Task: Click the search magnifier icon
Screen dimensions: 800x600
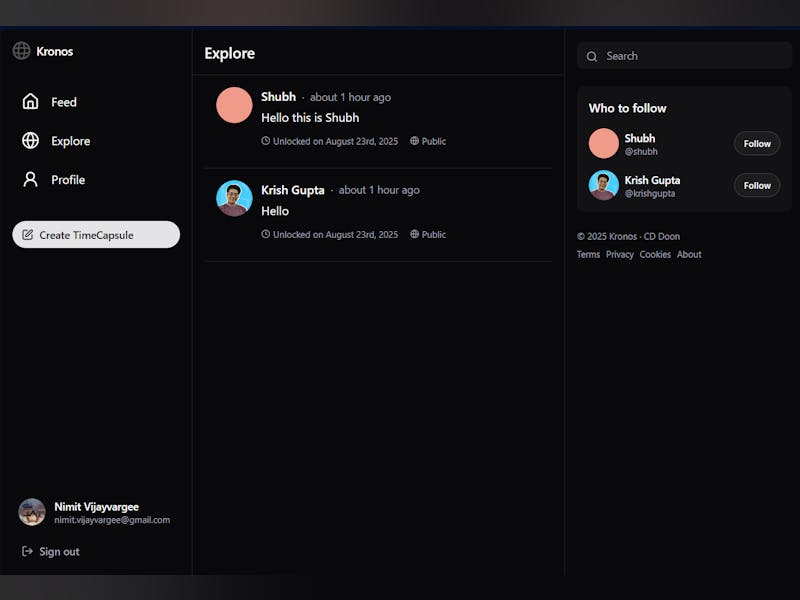Action: pos(591,56)
